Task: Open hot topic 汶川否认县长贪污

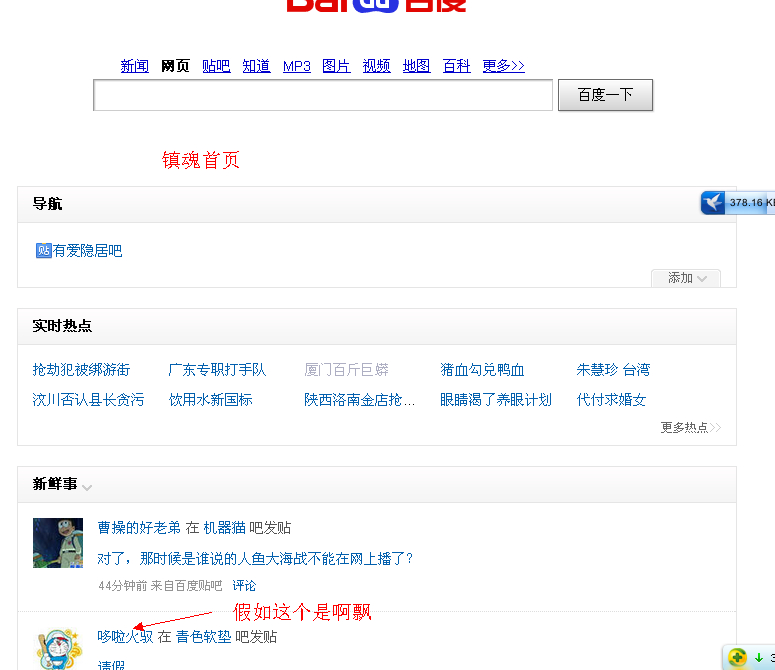Action: tap(88, 399)
